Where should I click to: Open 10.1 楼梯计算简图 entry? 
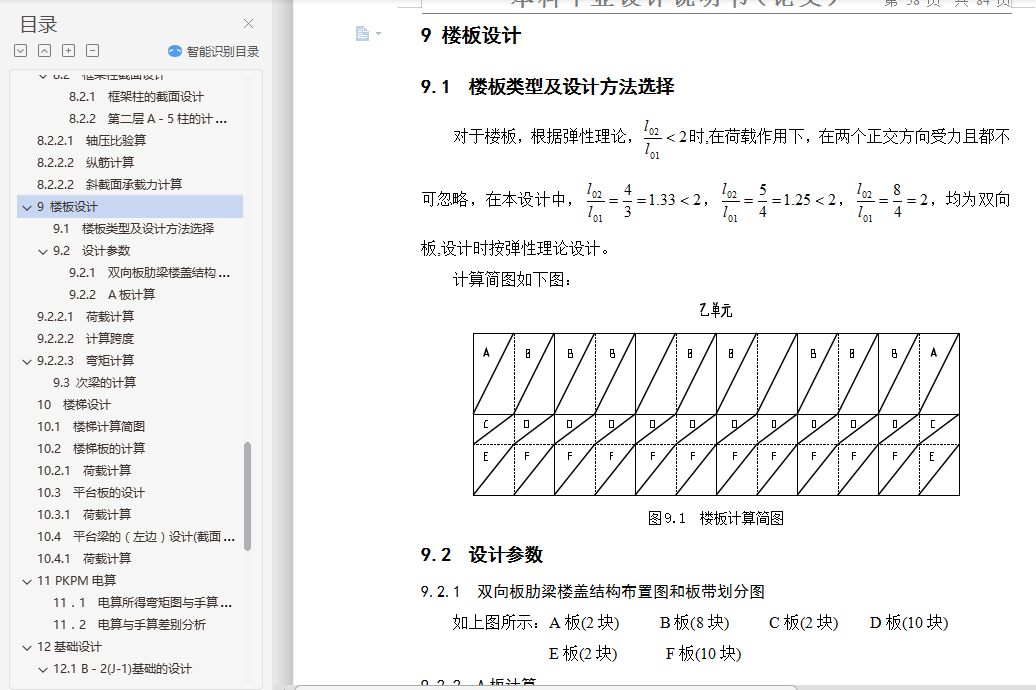[91, 426]
